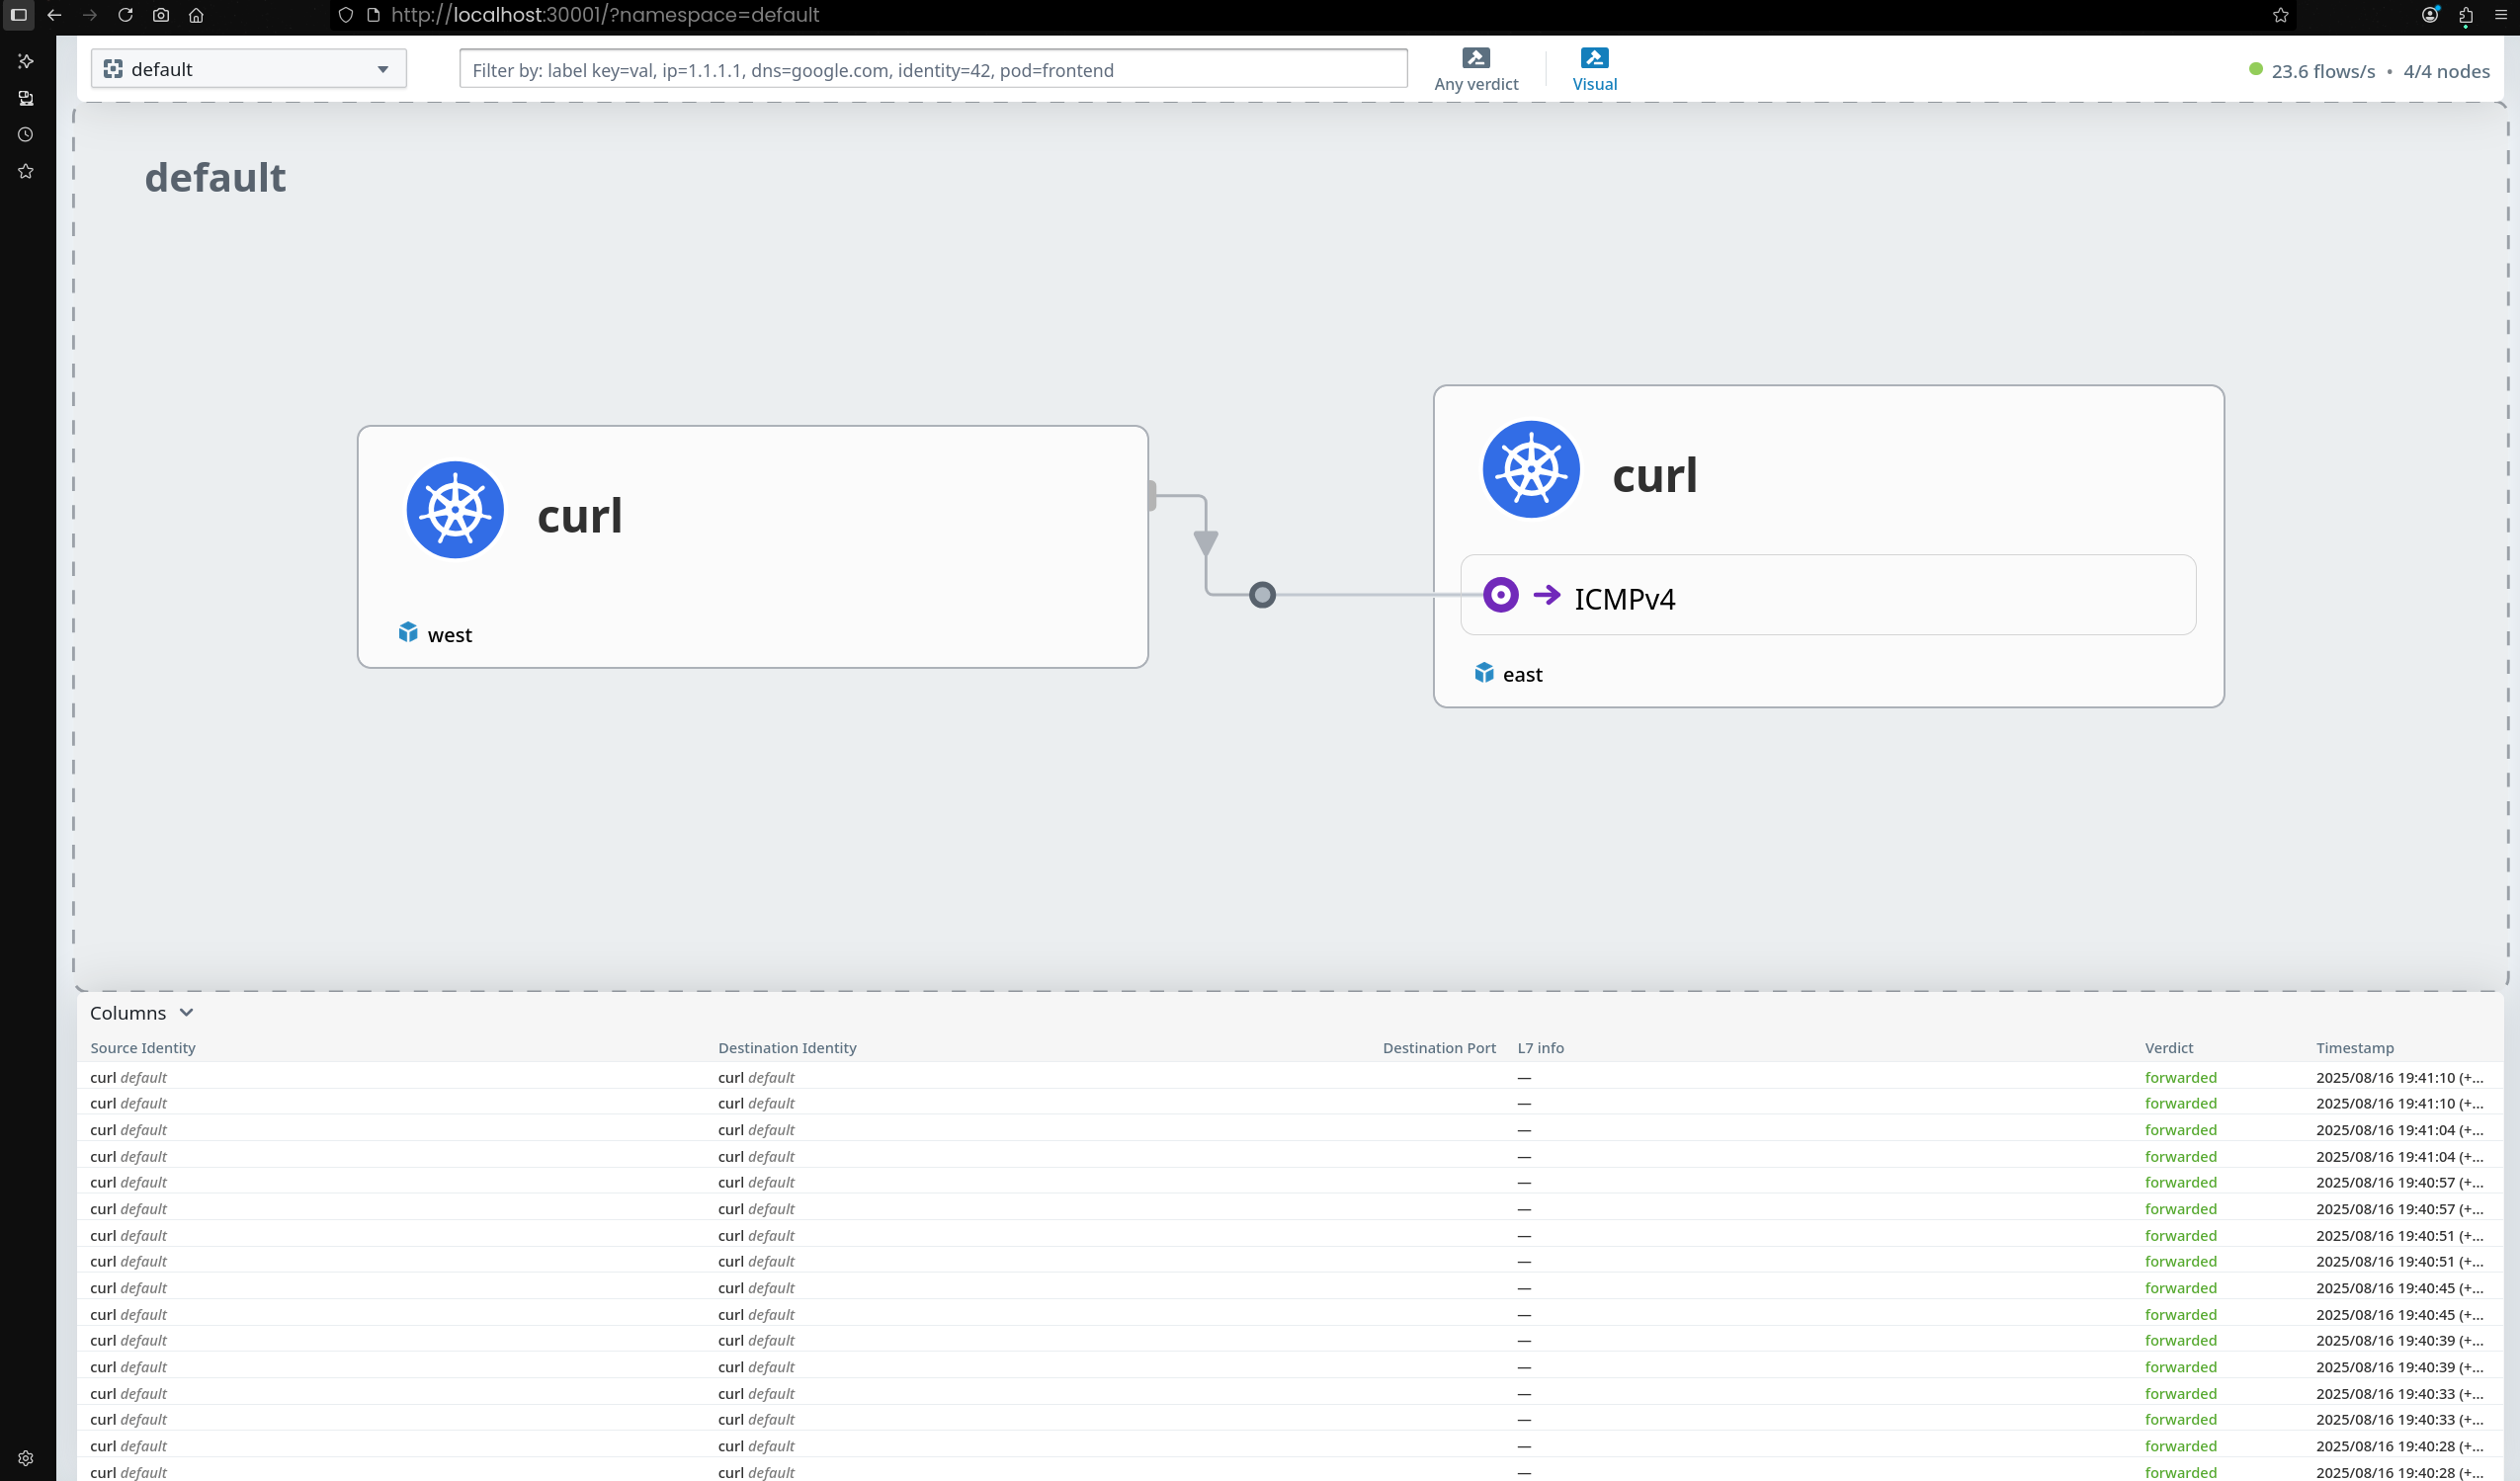Click the default namespace heading on map
The width and height of the screenshot is (2520, 1481).
(215, 178)
